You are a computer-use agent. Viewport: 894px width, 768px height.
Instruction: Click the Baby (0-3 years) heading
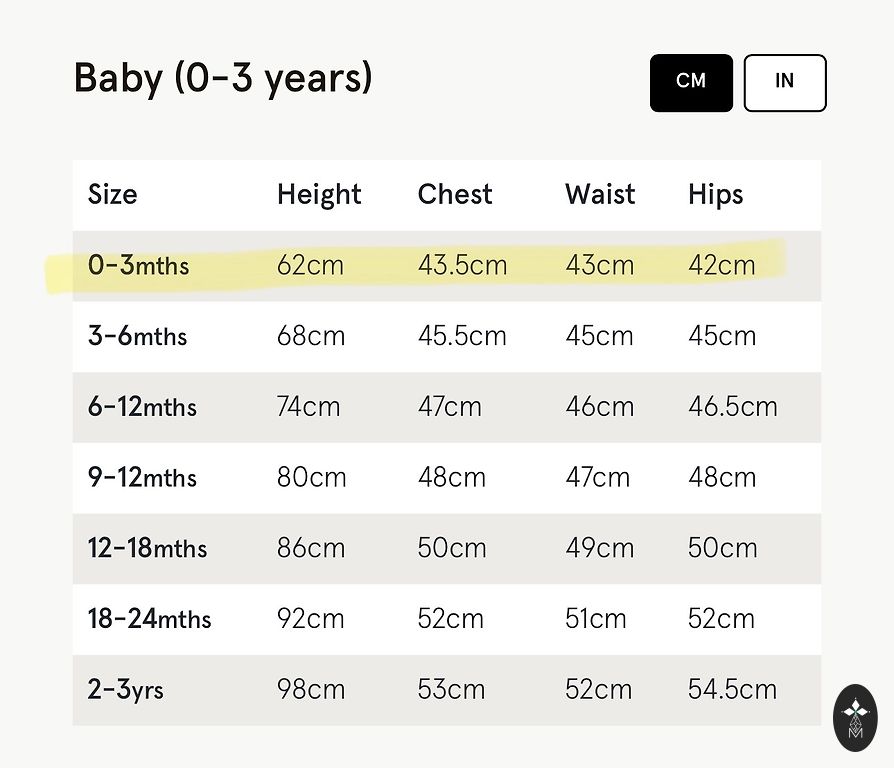(223, 78)
